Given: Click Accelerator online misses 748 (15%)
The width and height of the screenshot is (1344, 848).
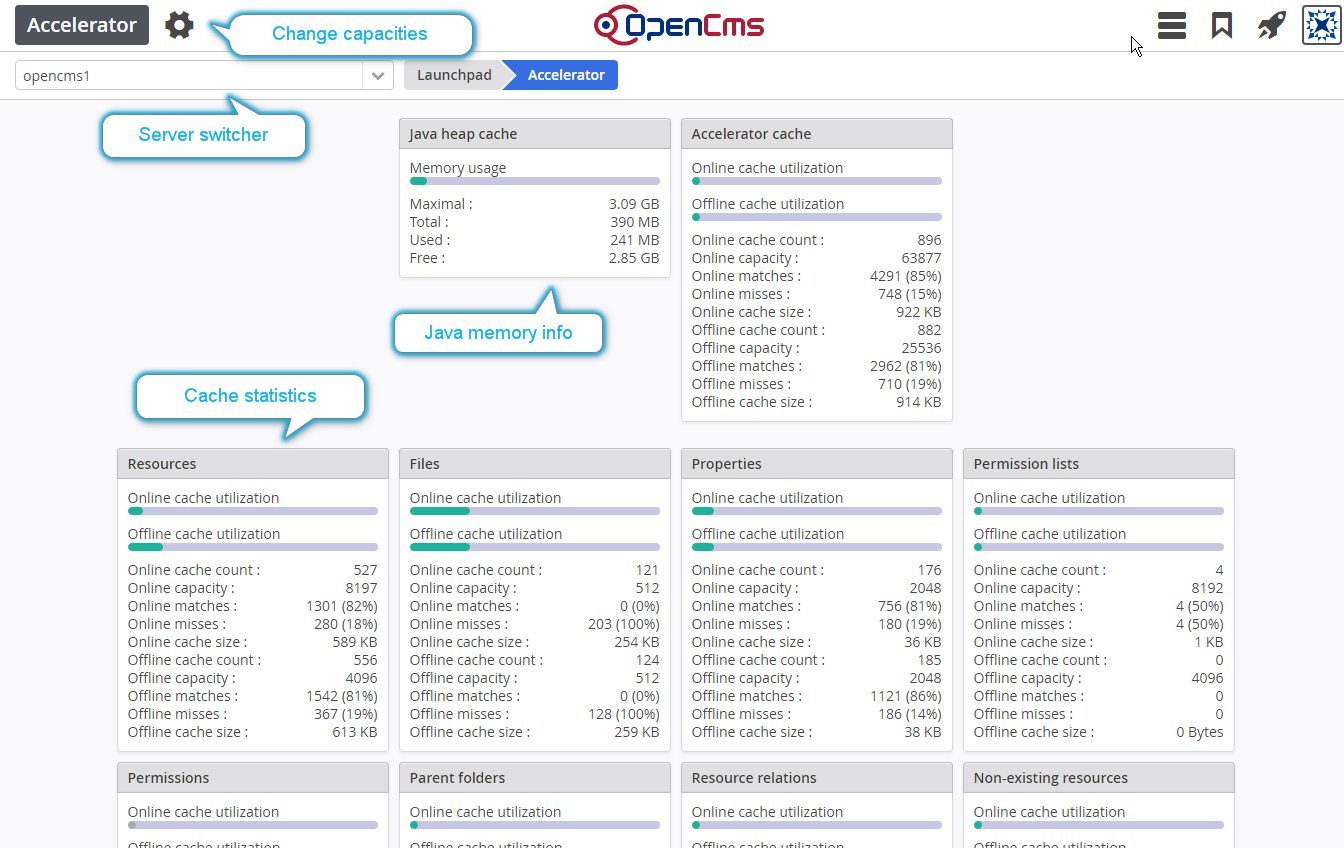Looking at the screenshot, I should tap(909, 294).
